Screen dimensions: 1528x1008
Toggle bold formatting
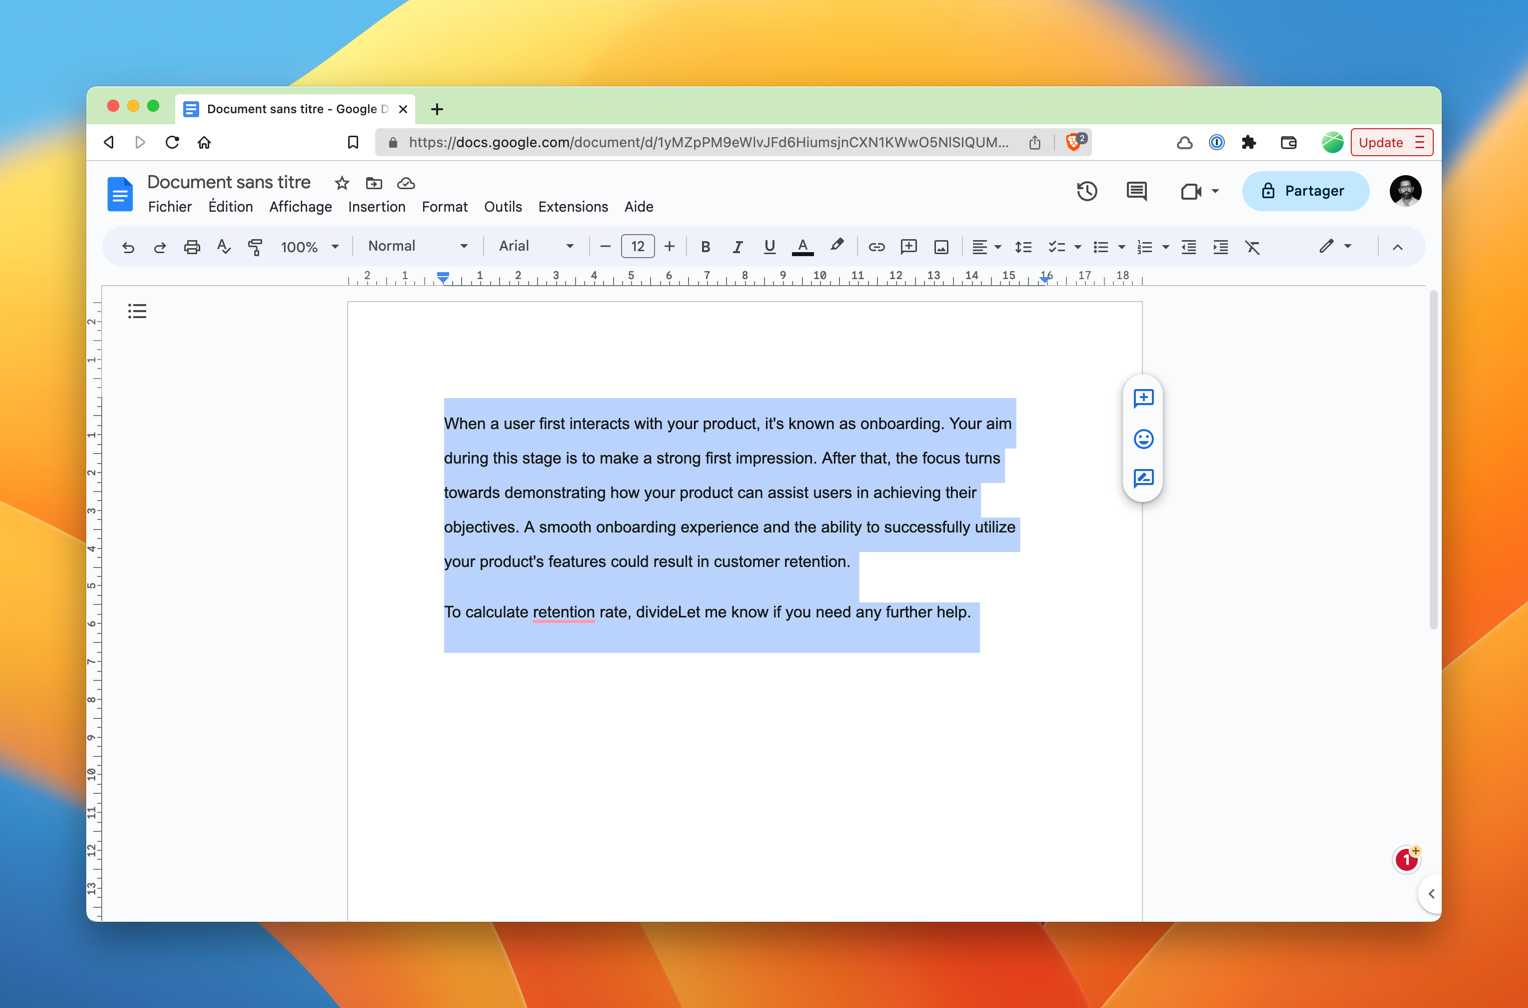(705, 247)
